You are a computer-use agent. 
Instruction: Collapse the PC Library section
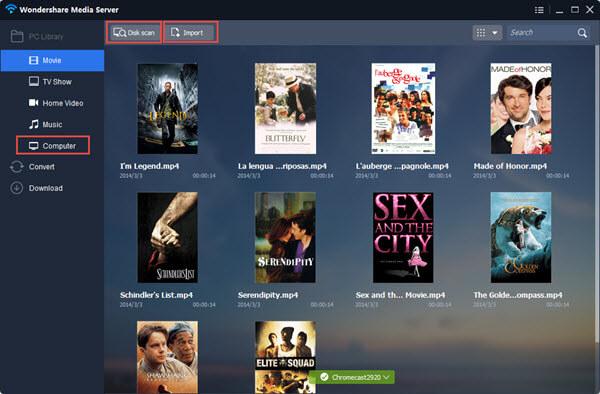pyautogui.click(x=37, y=36)
